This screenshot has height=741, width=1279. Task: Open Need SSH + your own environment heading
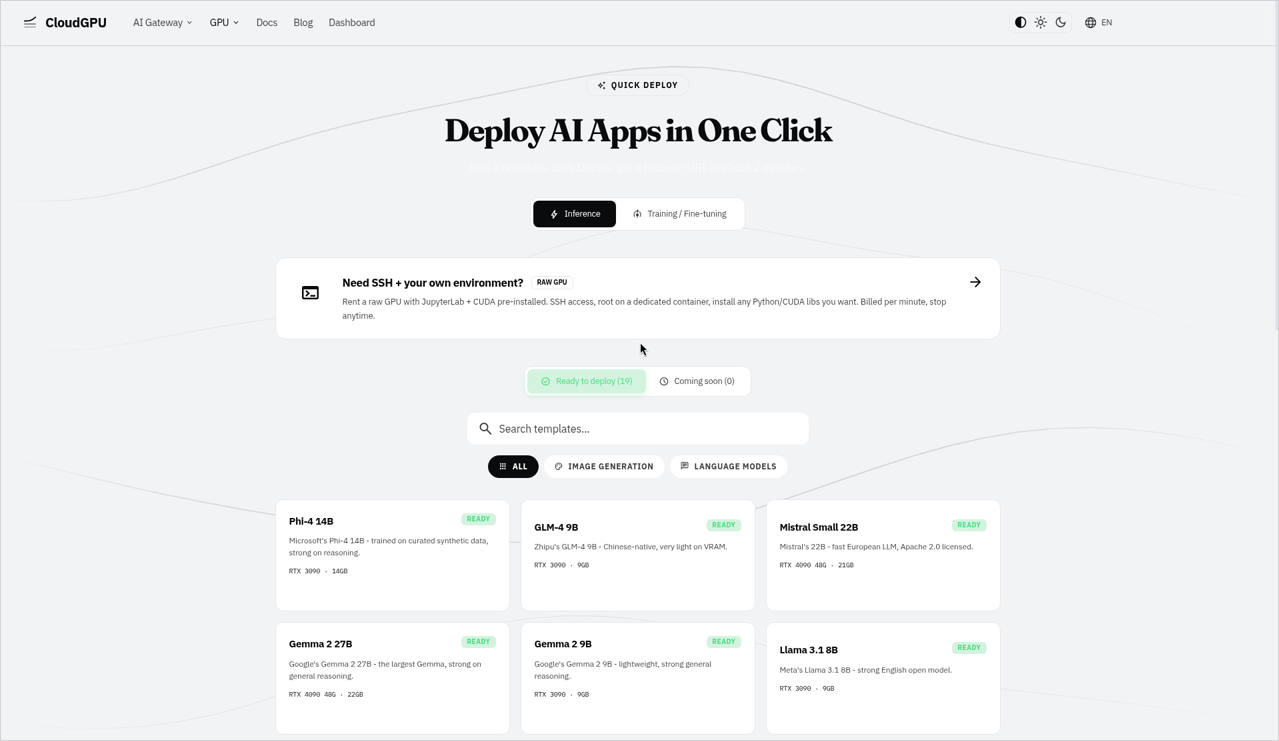432,283
